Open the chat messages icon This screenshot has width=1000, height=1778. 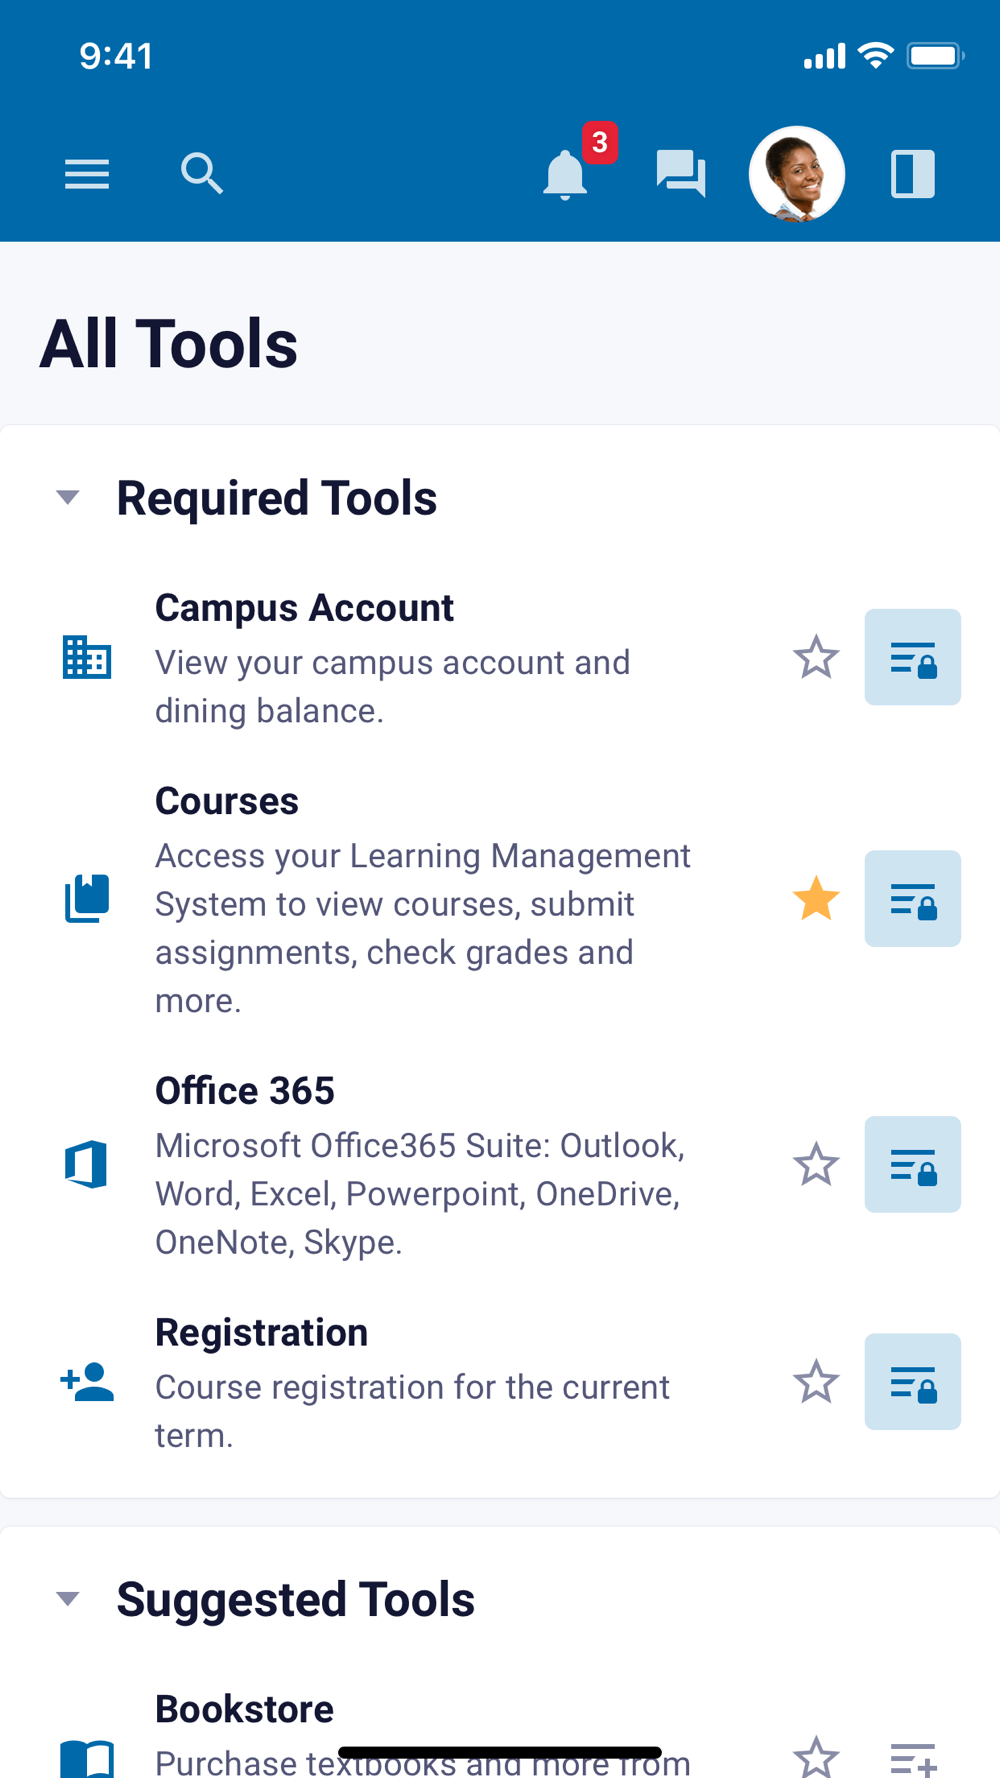tap(681, 174)
